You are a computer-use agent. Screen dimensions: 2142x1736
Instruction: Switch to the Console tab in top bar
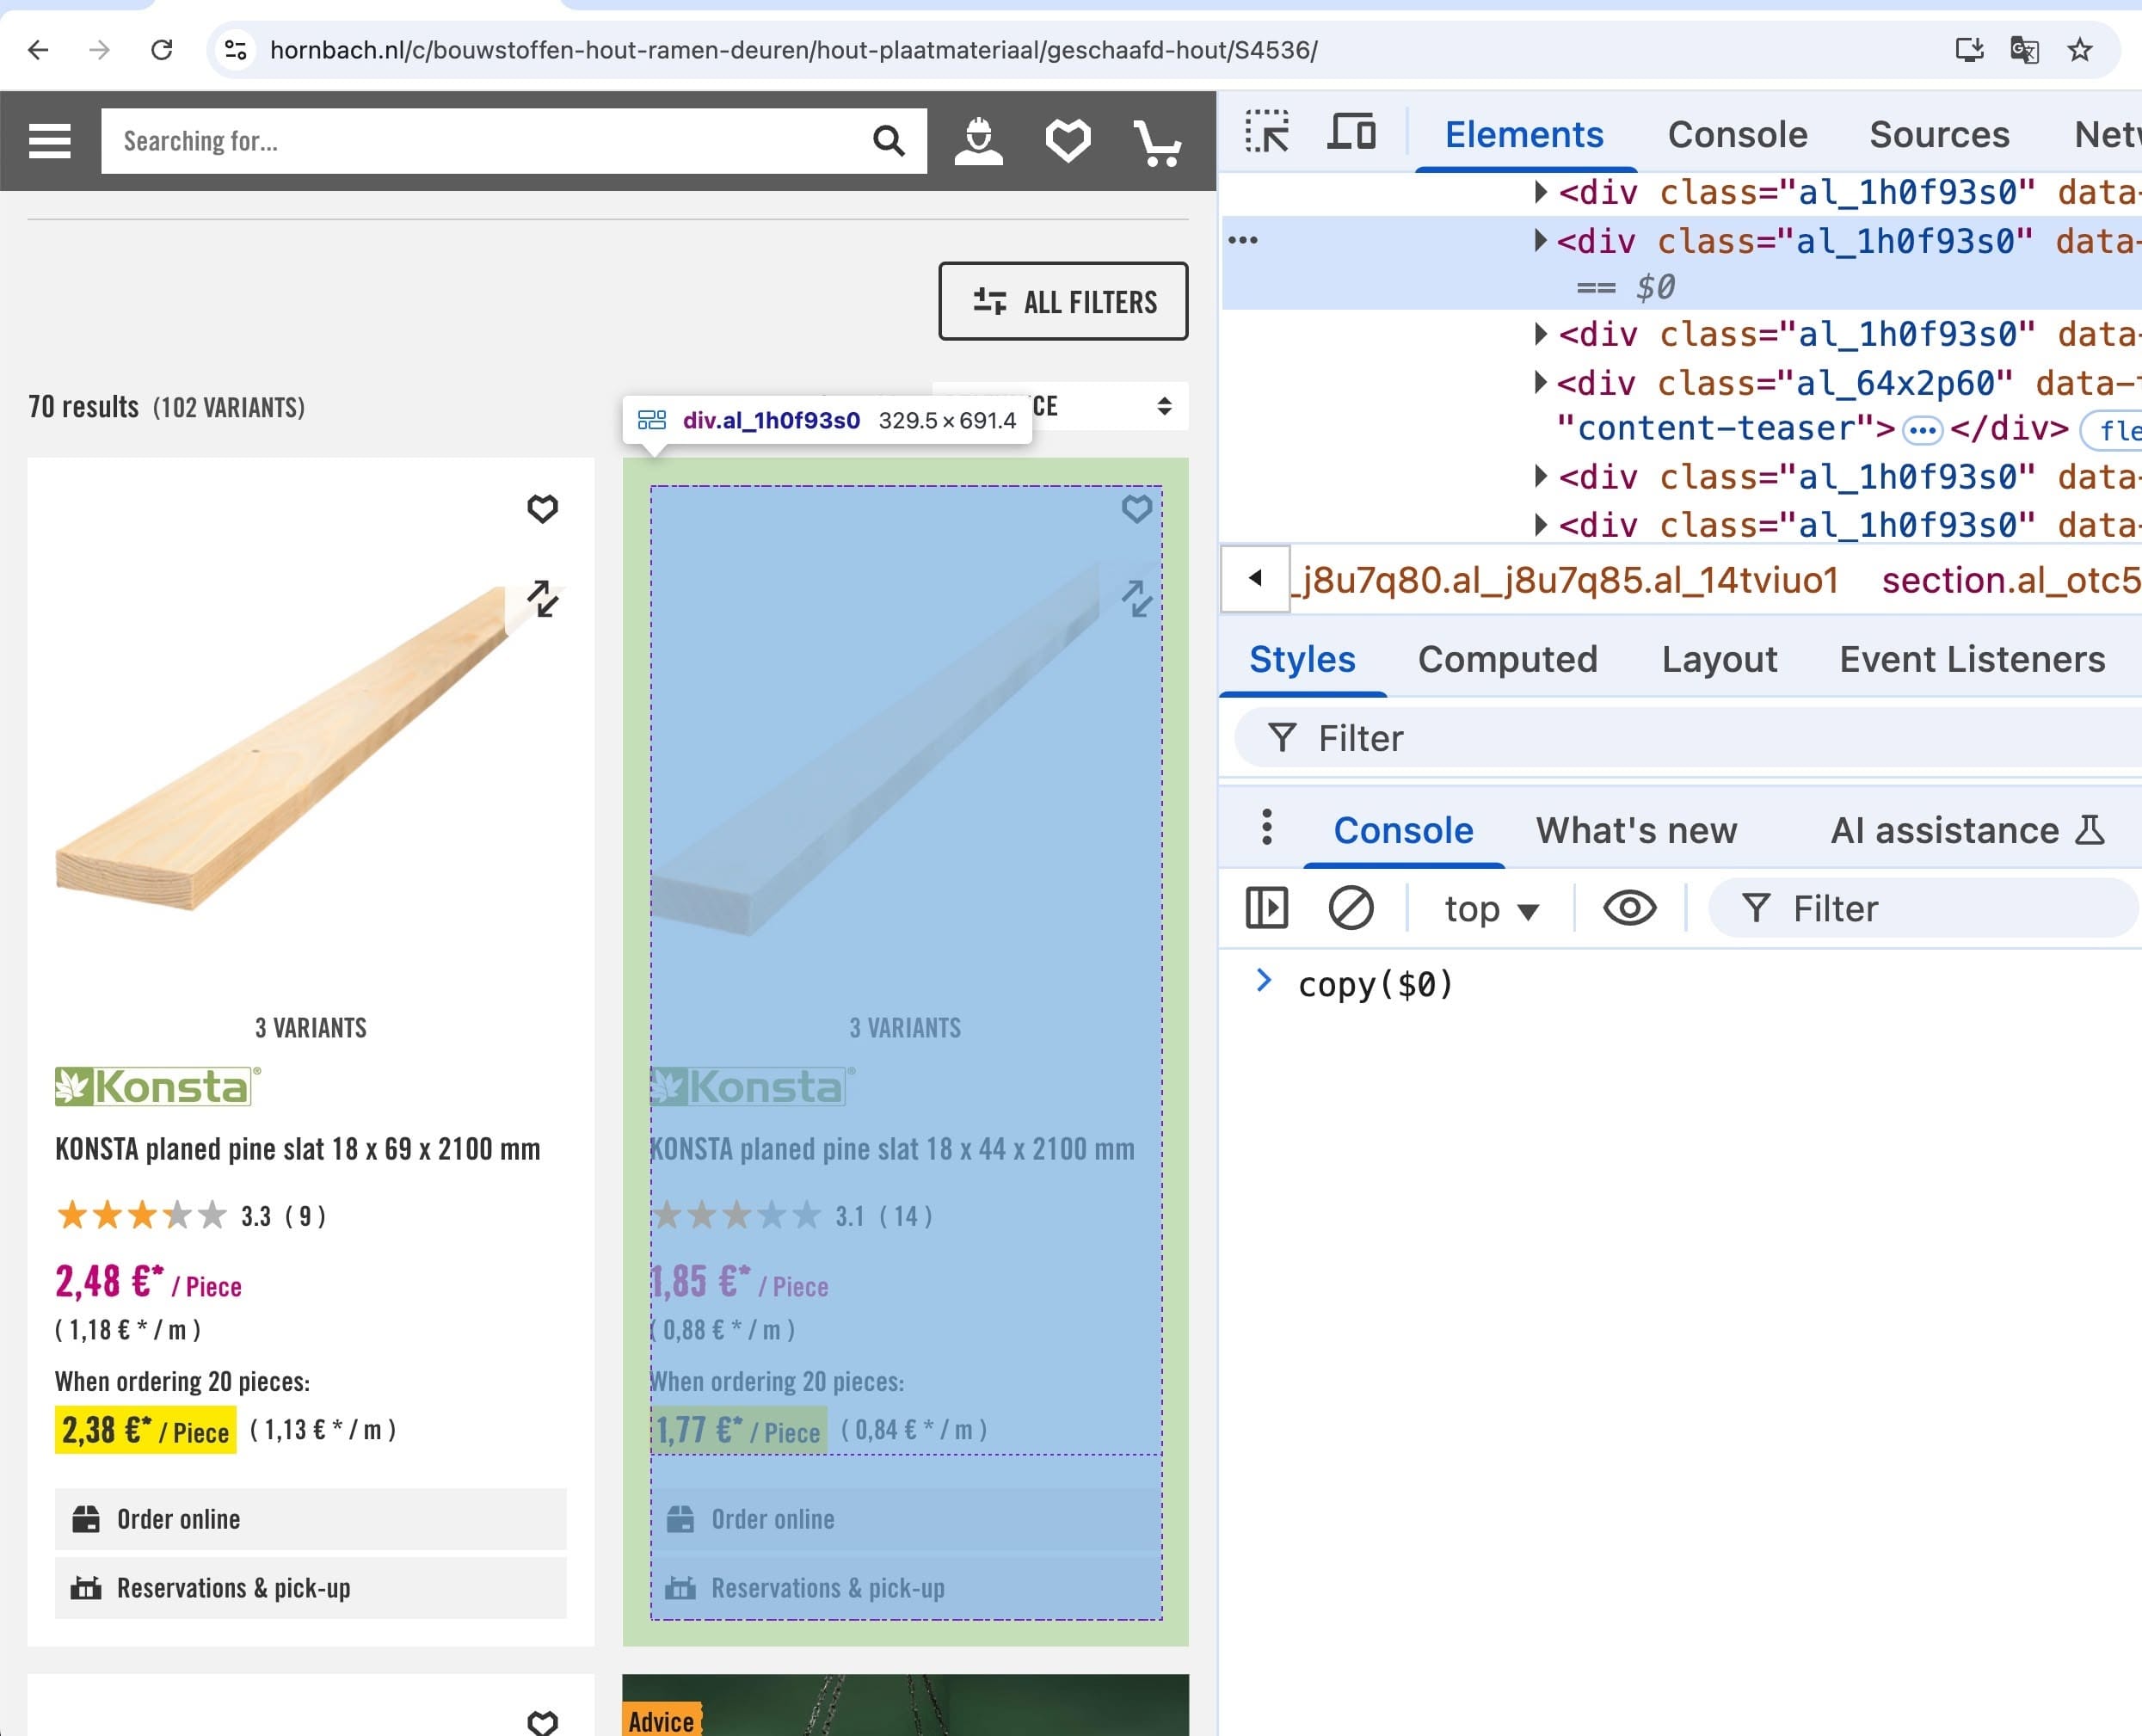1737,134
